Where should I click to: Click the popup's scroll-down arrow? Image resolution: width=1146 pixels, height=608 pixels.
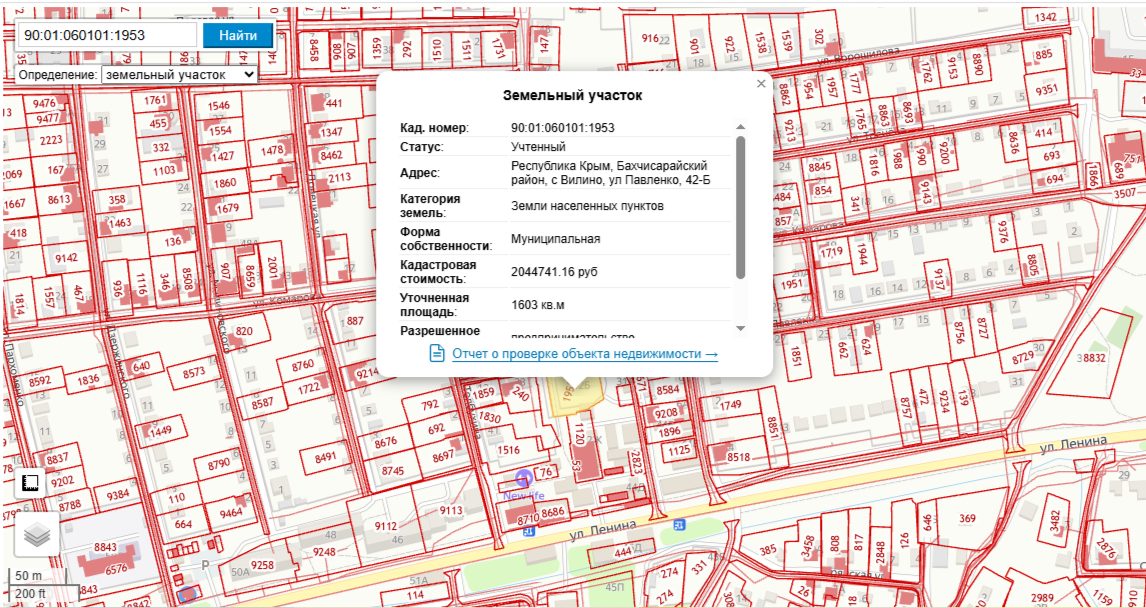tap(740, 328)
